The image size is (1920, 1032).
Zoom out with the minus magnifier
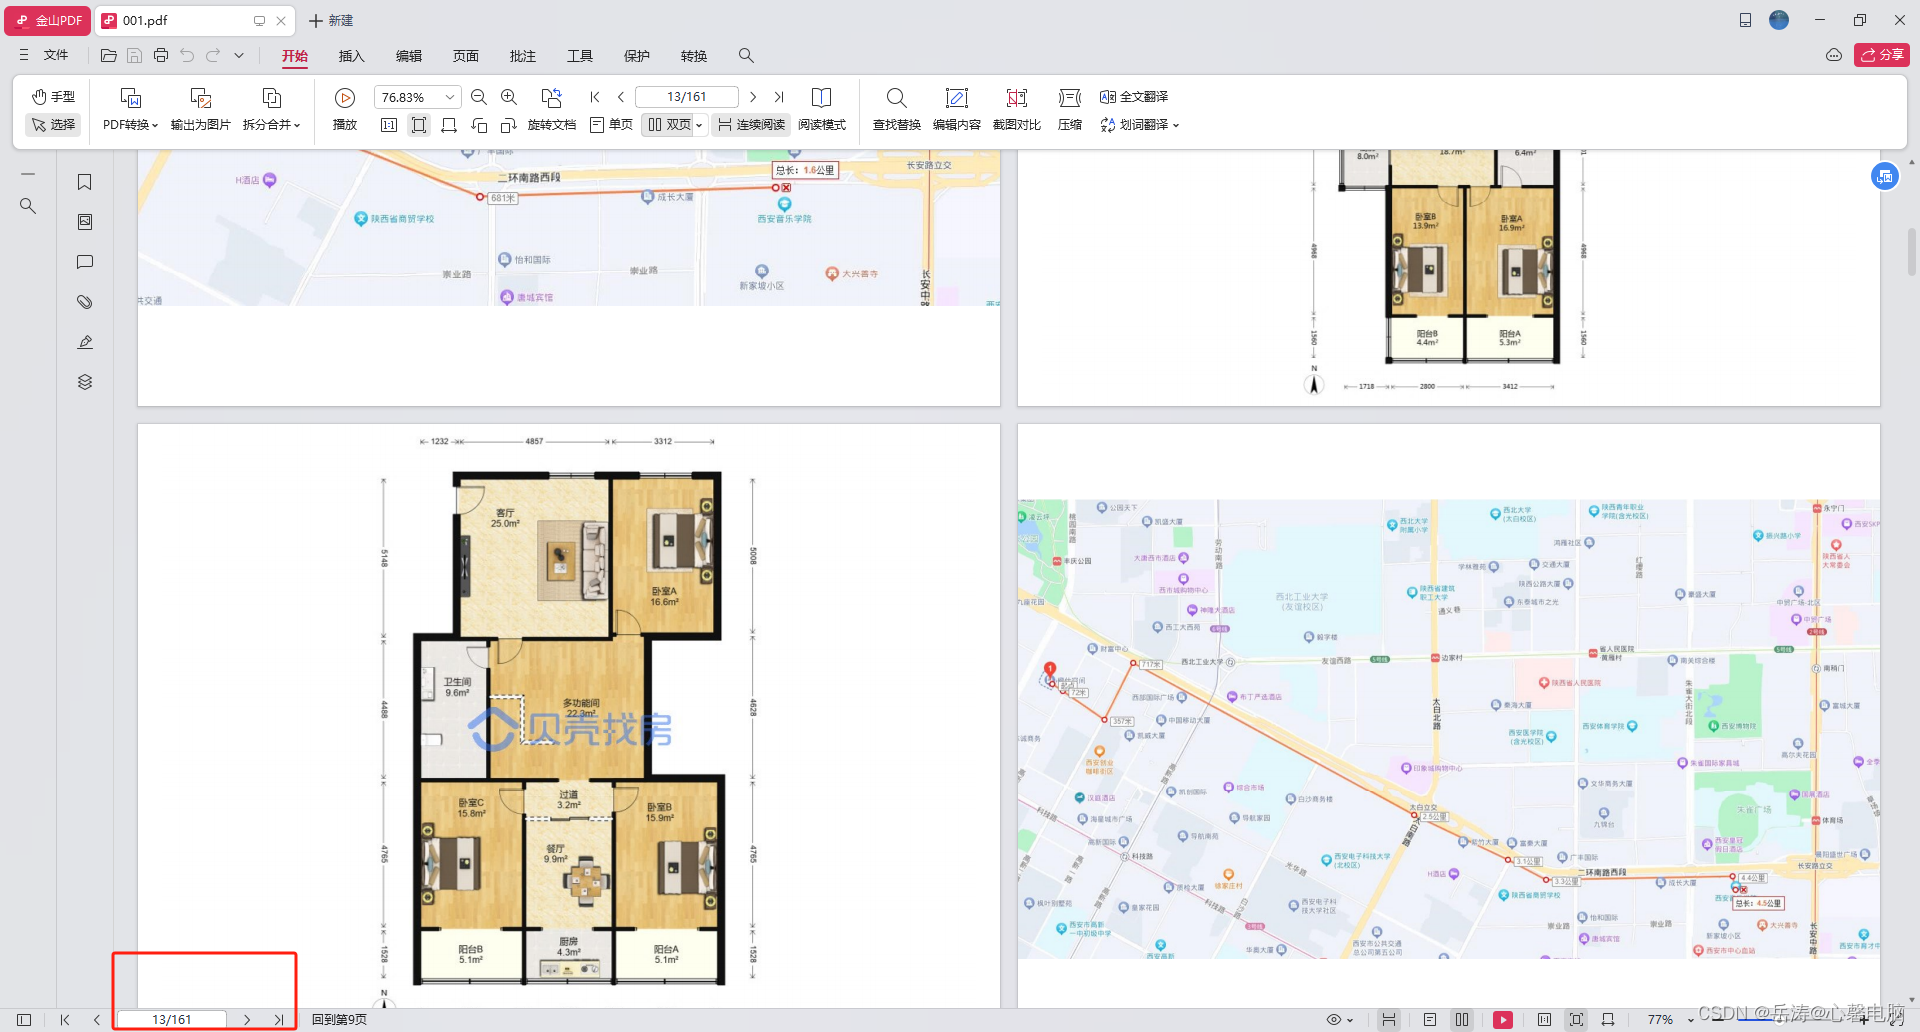point(479,97)
